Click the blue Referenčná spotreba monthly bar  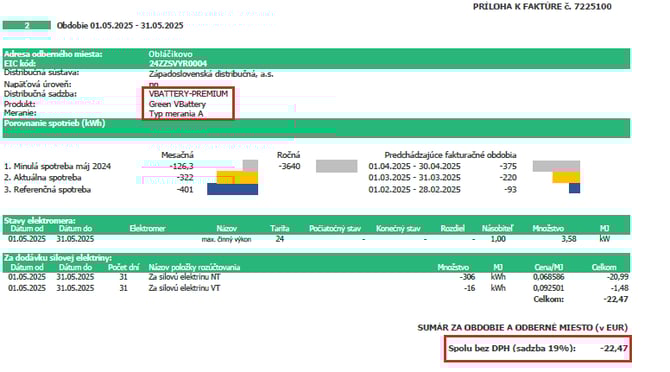coord(232,189)
